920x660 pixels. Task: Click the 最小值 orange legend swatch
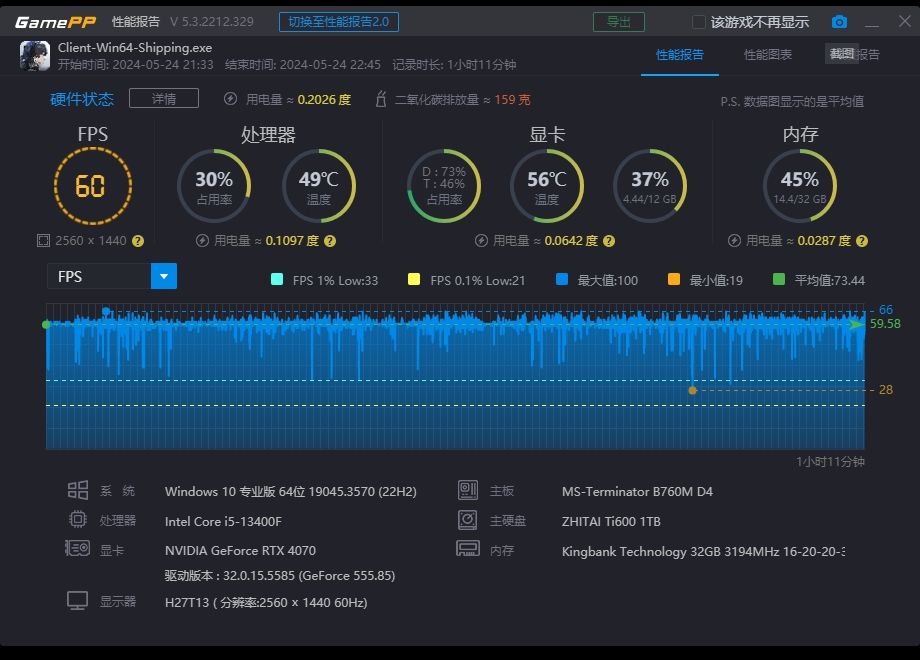[674, 279]
